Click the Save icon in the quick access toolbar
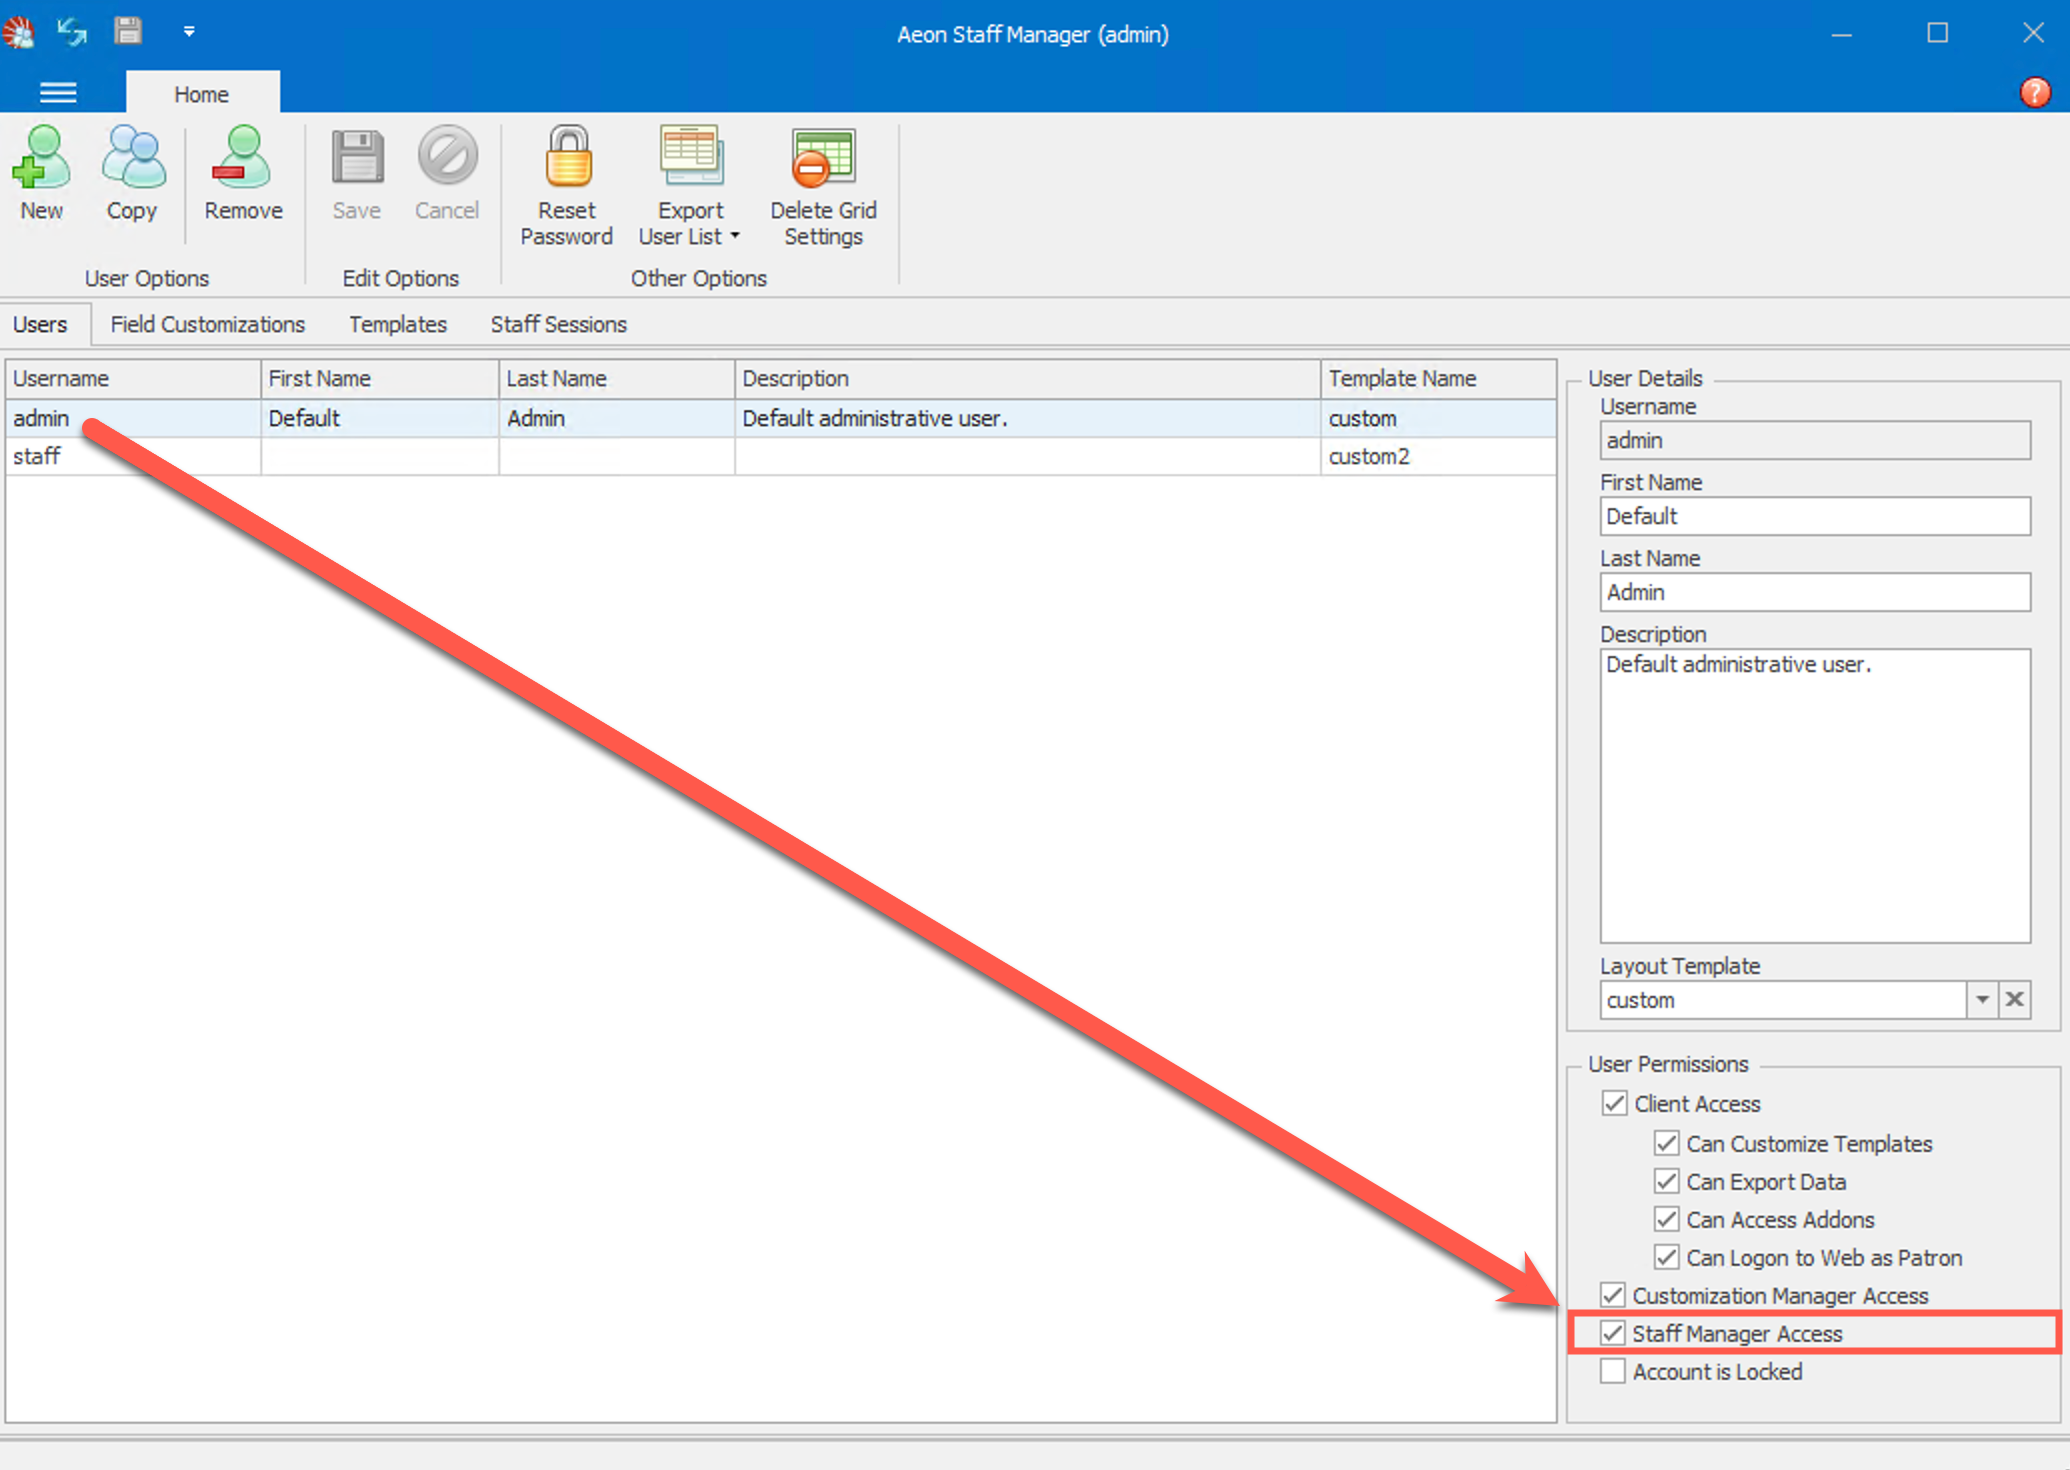This screenshot has height=1470, width=2070. click(128, 31)
